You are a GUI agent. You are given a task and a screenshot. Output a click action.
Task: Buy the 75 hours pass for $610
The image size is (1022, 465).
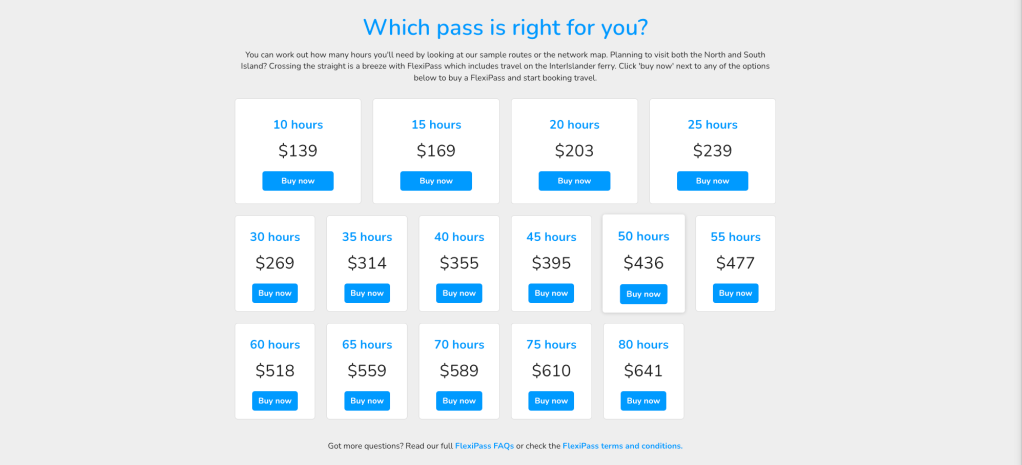click(551, 401)
